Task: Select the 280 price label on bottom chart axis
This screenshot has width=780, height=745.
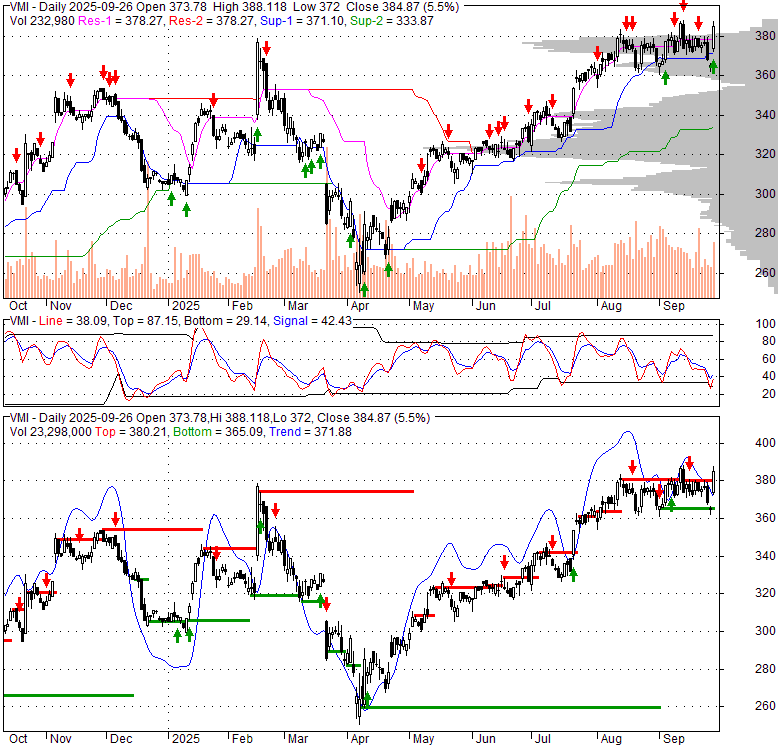Action: pos(765,669)
